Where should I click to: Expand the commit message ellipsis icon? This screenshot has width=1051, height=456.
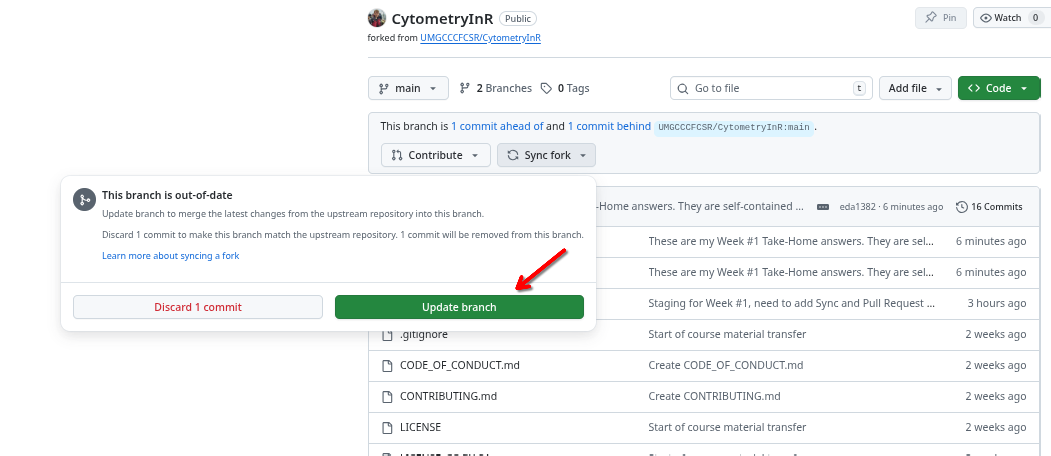pyautogui.click(x=823, y=207)
